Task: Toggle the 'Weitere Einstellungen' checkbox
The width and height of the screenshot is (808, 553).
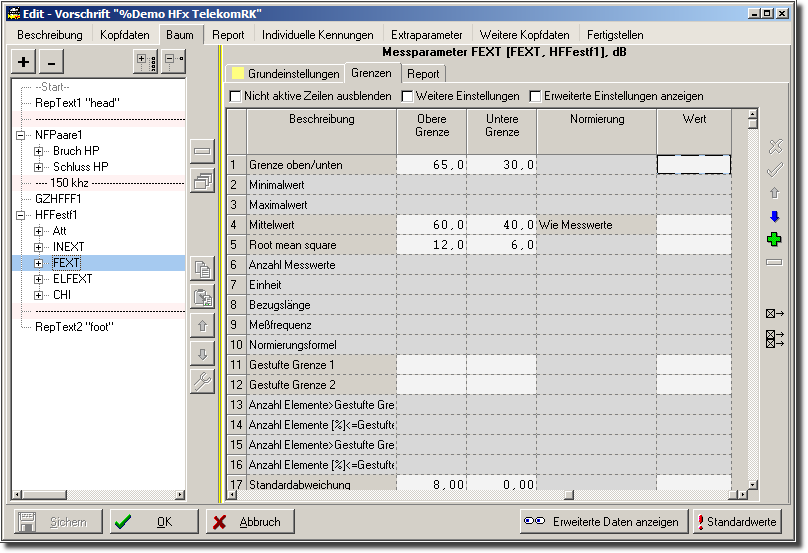Action: coord(408,97)
